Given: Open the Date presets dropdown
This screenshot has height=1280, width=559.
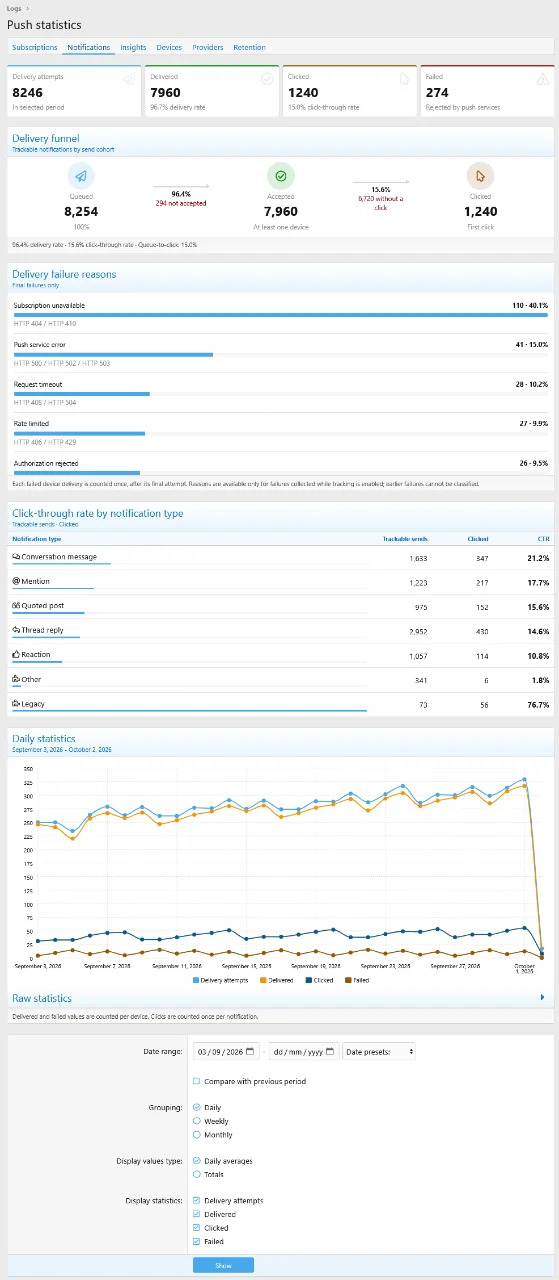Looking at the screenshot, I should pos(379,1051).
